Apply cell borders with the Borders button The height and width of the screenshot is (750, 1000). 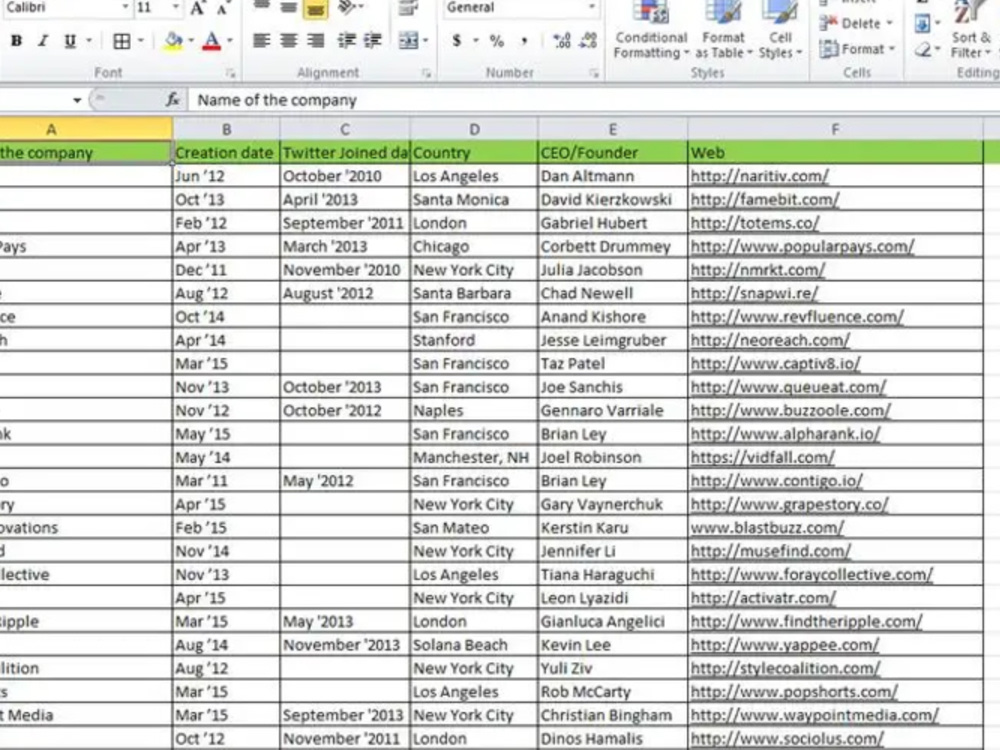coord(121,41)
